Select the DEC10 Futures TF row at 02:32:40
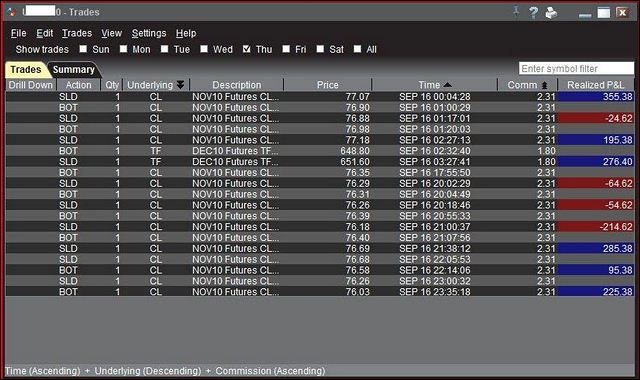 pos(320,151)
